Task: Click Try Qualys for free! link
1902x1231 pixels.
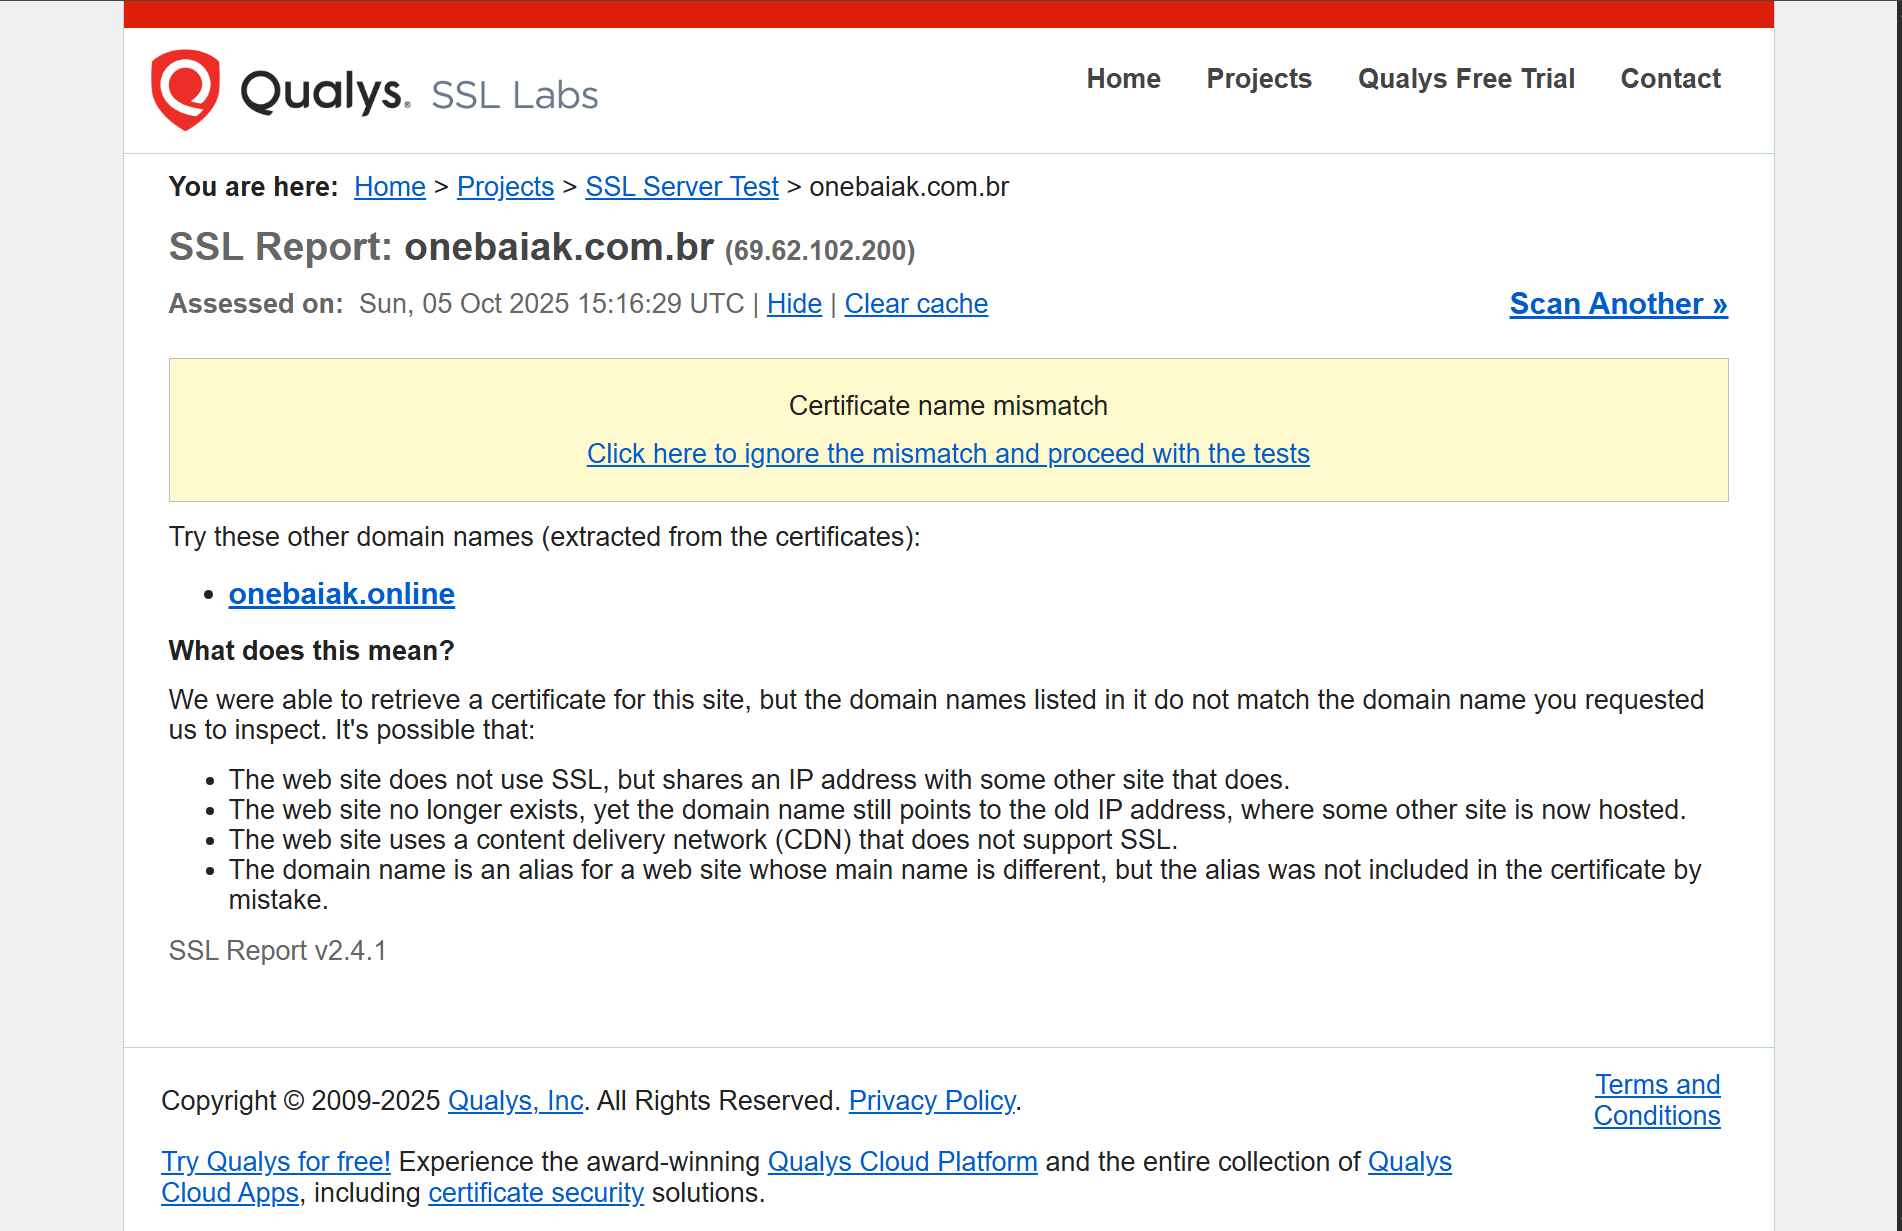Action: pyautogui.click(x=276, y=1162)
